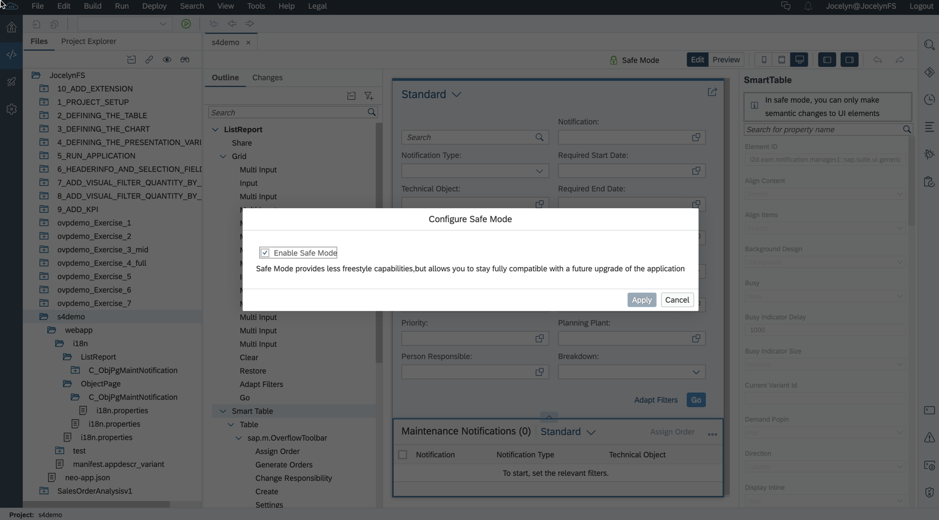
Task: Open the table's Standard variant dropdown
Action: tap(591, 432)
